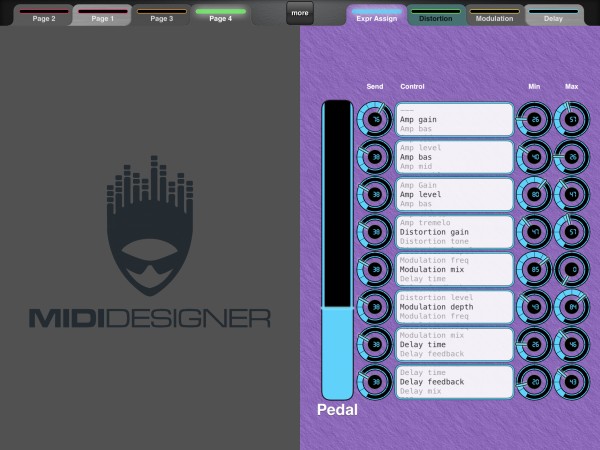Viewport: 600px width, 450px height.
Task: Switch to the Distortion tab
Action: coord(435,15)
